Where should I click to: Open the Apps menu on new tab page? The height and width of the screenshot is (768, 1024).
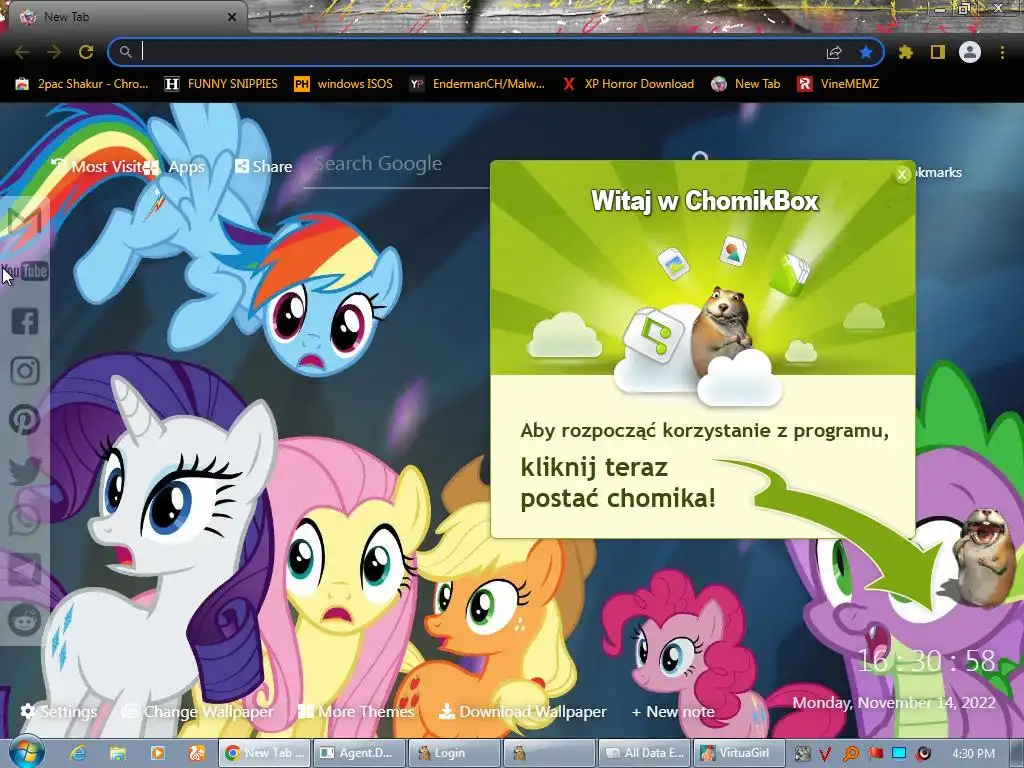coord(175,167)
